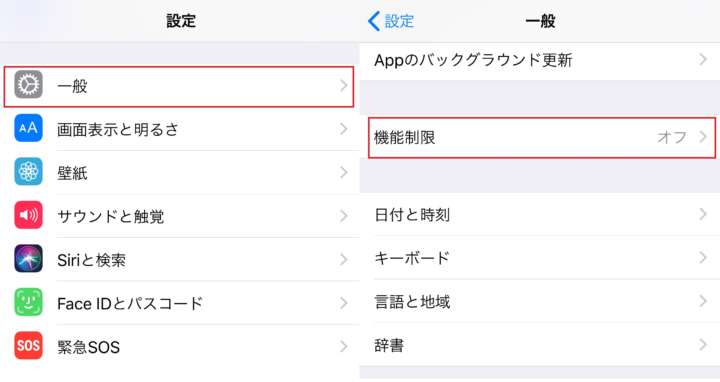
Task: Expand the 日付と時刻 row chevron
Action: (x=703, y=214)
